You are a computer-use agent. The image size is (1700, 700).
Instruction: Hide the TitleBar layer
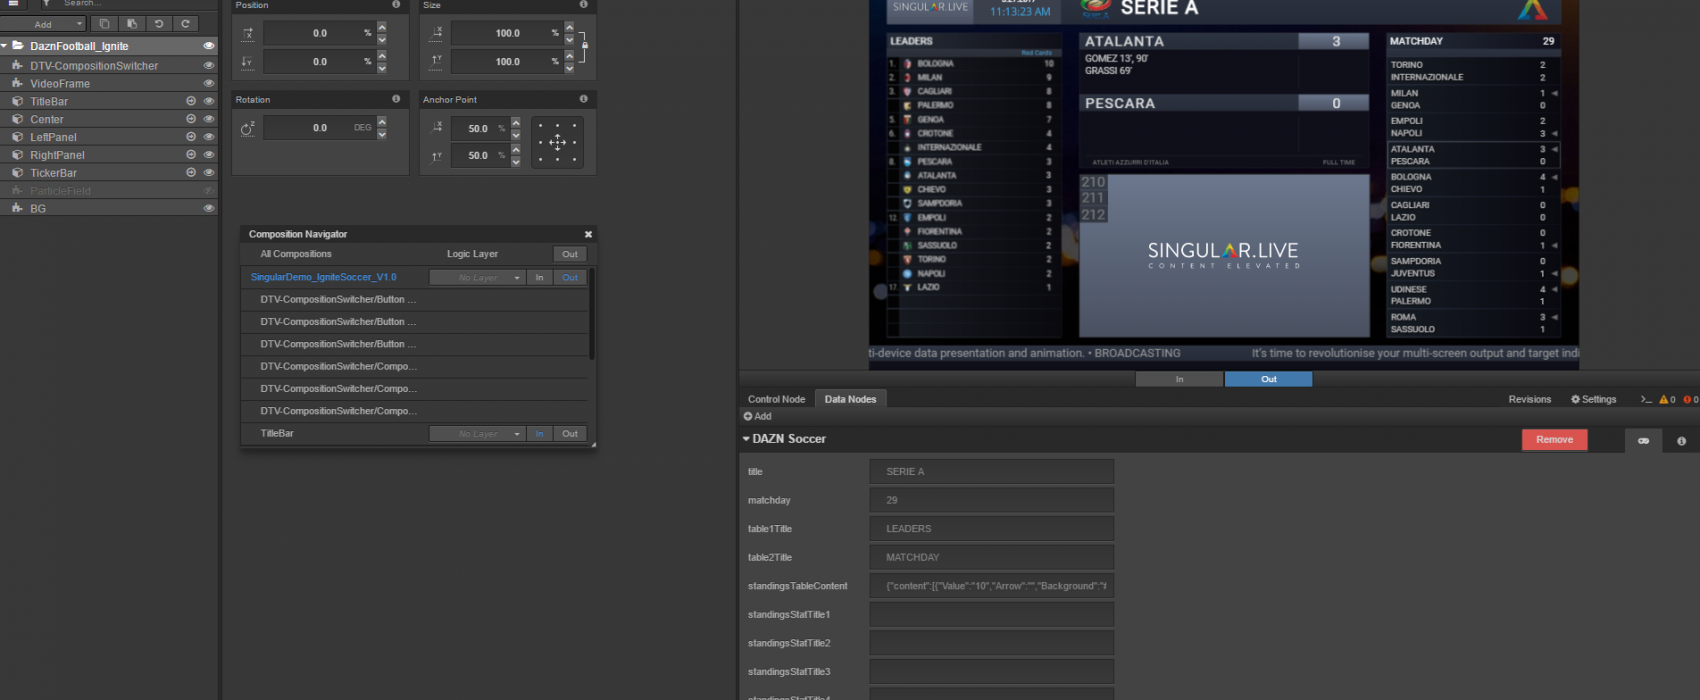[208, 101]
